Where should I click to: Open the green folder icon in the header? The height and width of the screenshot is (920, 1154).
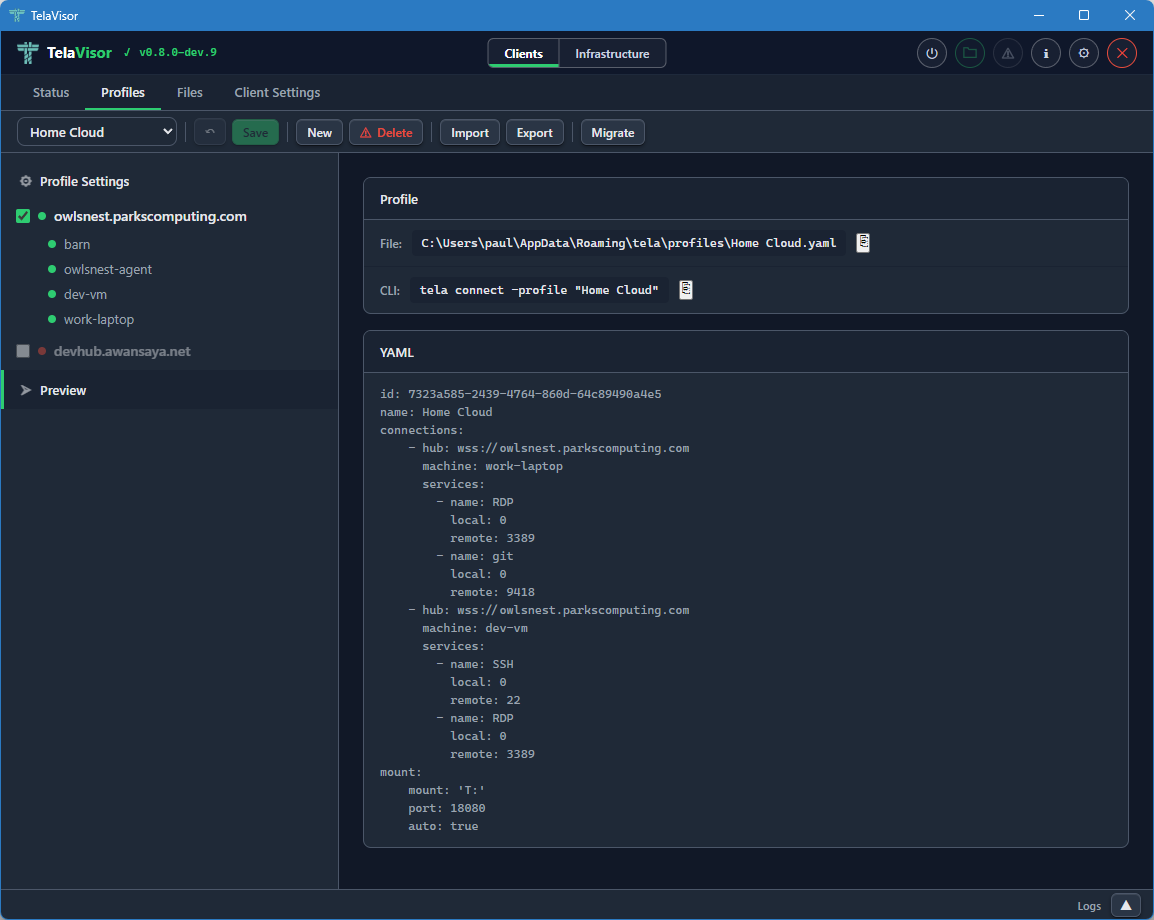pos(969,53)
